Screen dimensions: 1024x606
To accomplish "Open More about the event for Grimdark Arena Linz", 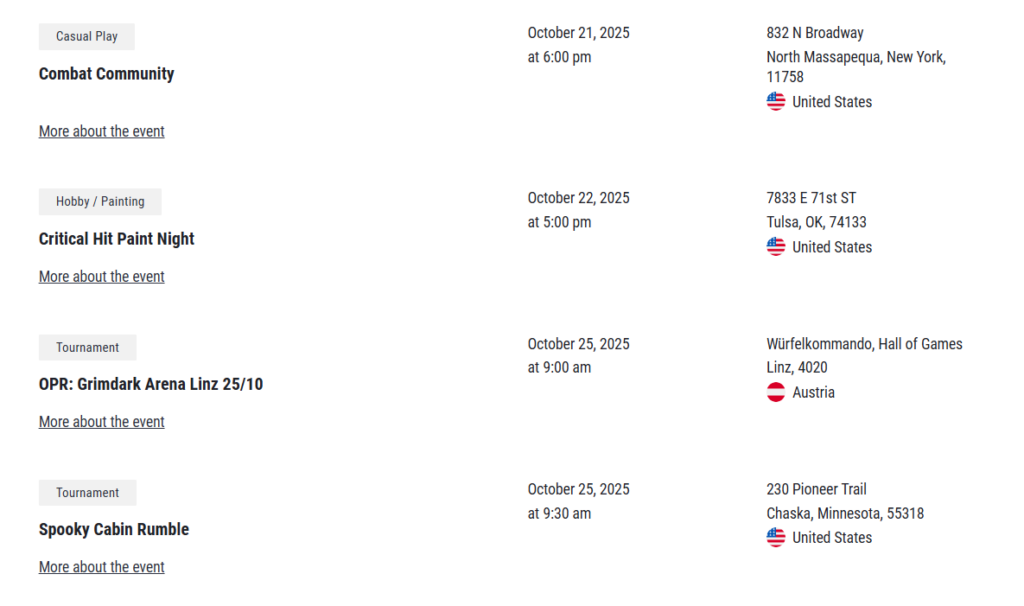I will coord(102,422).
